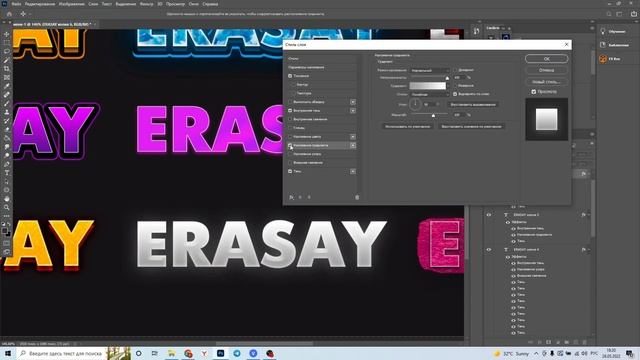Screen dimensions: 640x360
Task: Click Восстановить выравнивание button
Action: tap(473, 104)
